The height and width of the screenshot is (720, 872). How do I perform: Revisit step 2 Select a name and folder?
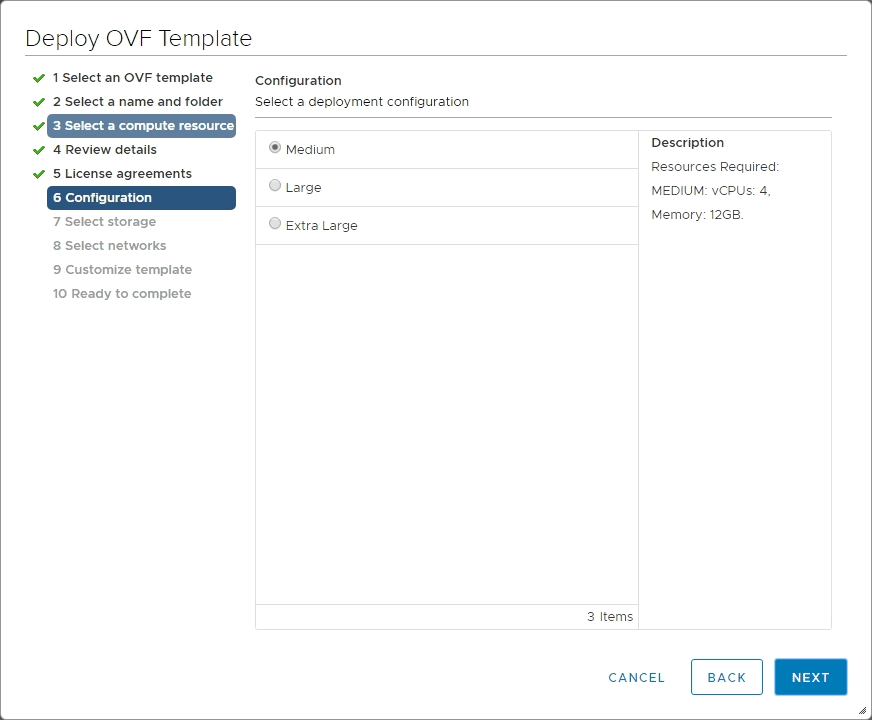[139, 101]
